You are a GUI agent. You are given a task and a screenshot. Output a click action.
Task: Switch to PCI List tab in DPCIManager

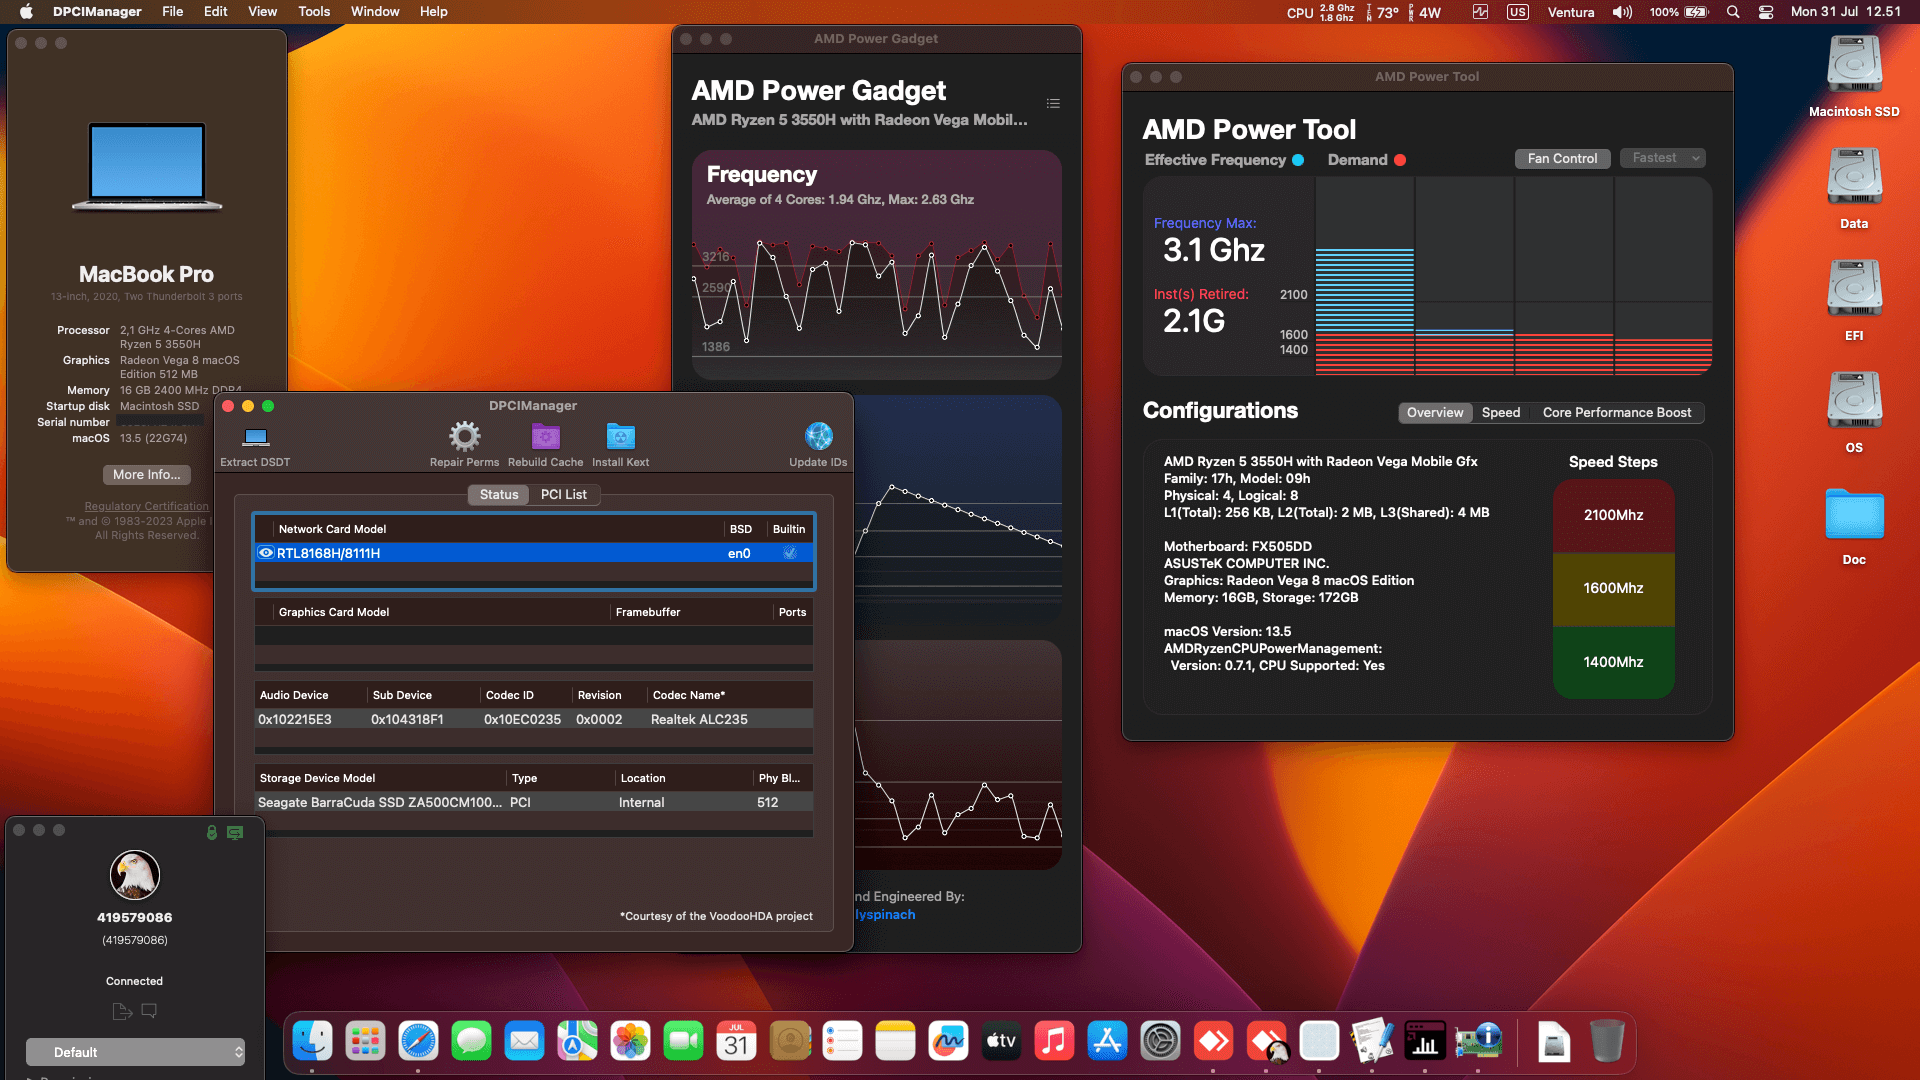pos(564,494)
